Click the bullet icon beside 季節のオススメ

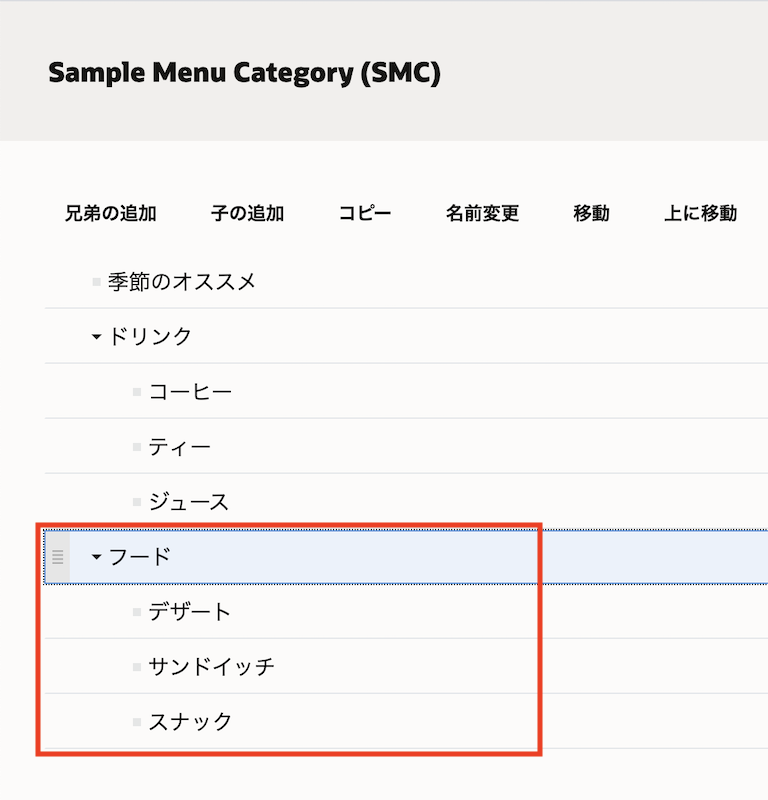(97, 283)
